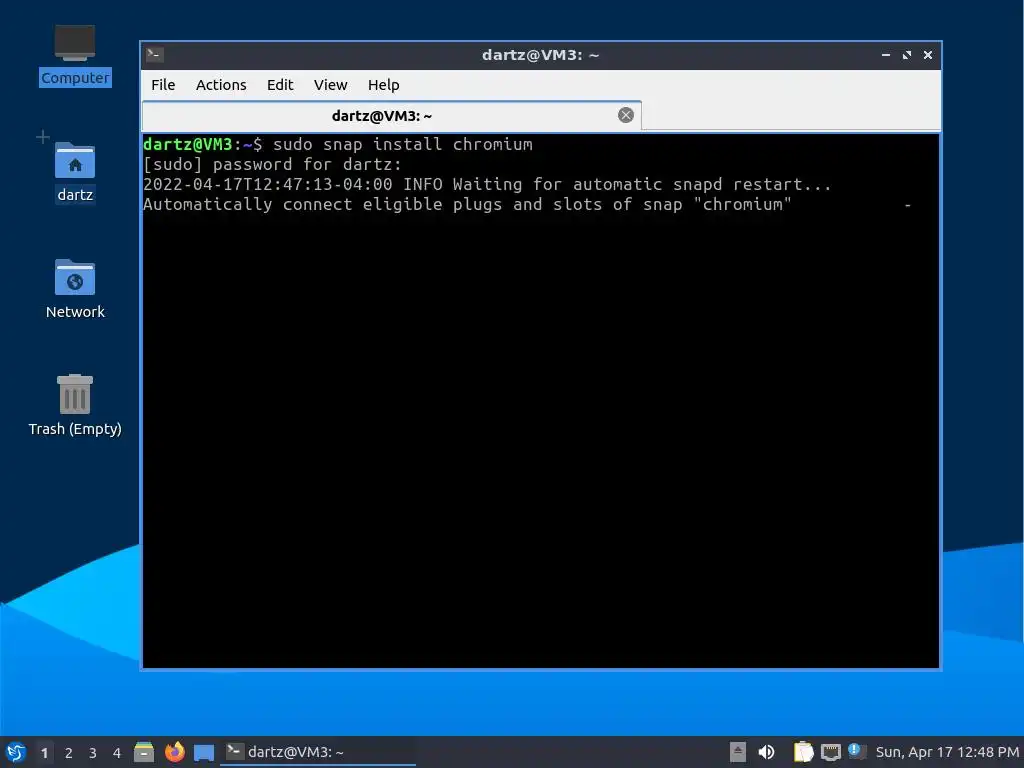Viewport: 1024px width, 768px height.
Task: Switch to workspace 4
Action: tap(117, 753)
